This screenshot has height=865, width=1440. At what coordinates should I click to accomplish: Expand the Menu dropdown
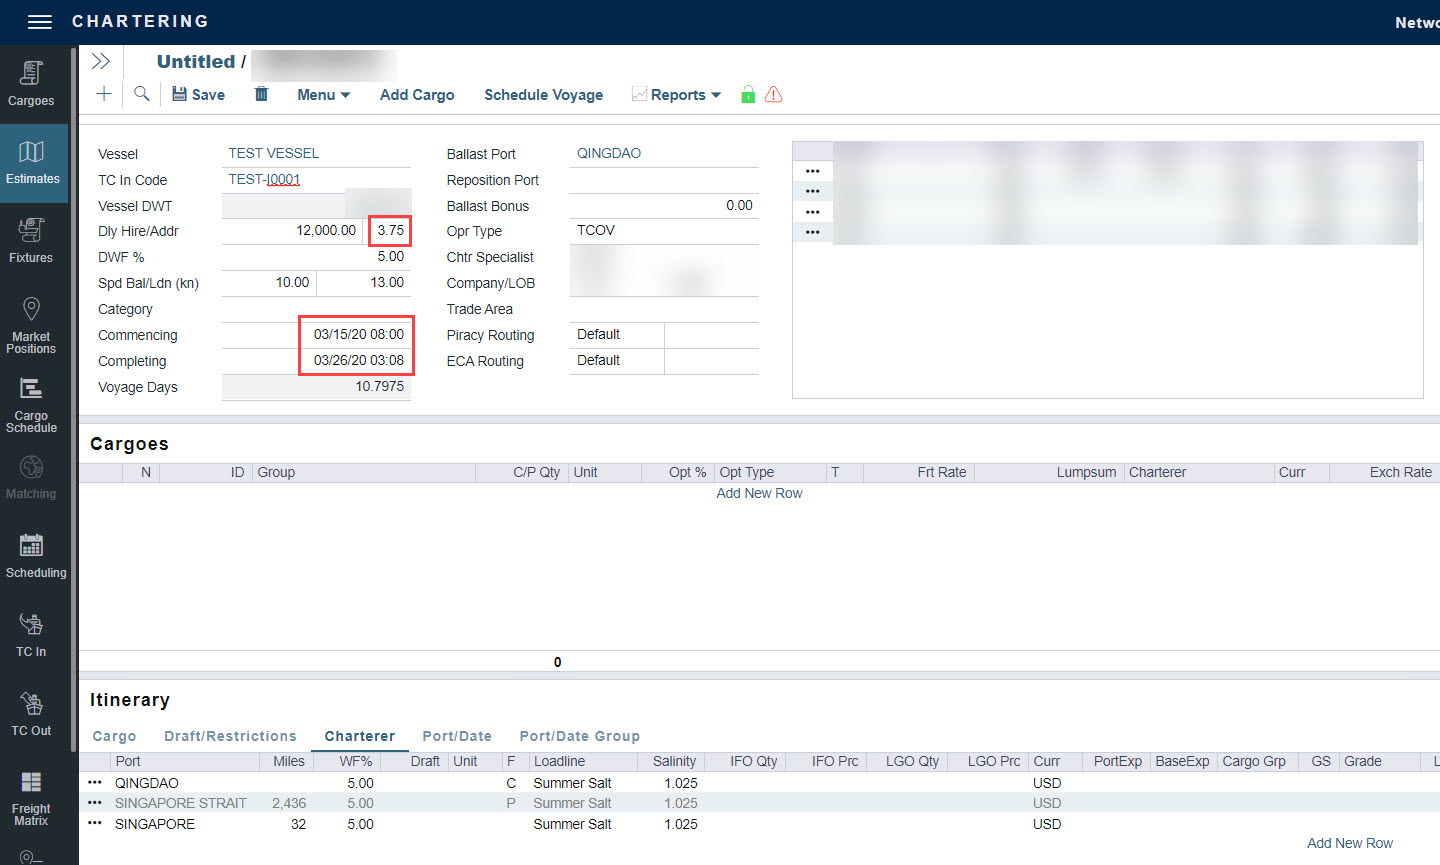(323, 95)
